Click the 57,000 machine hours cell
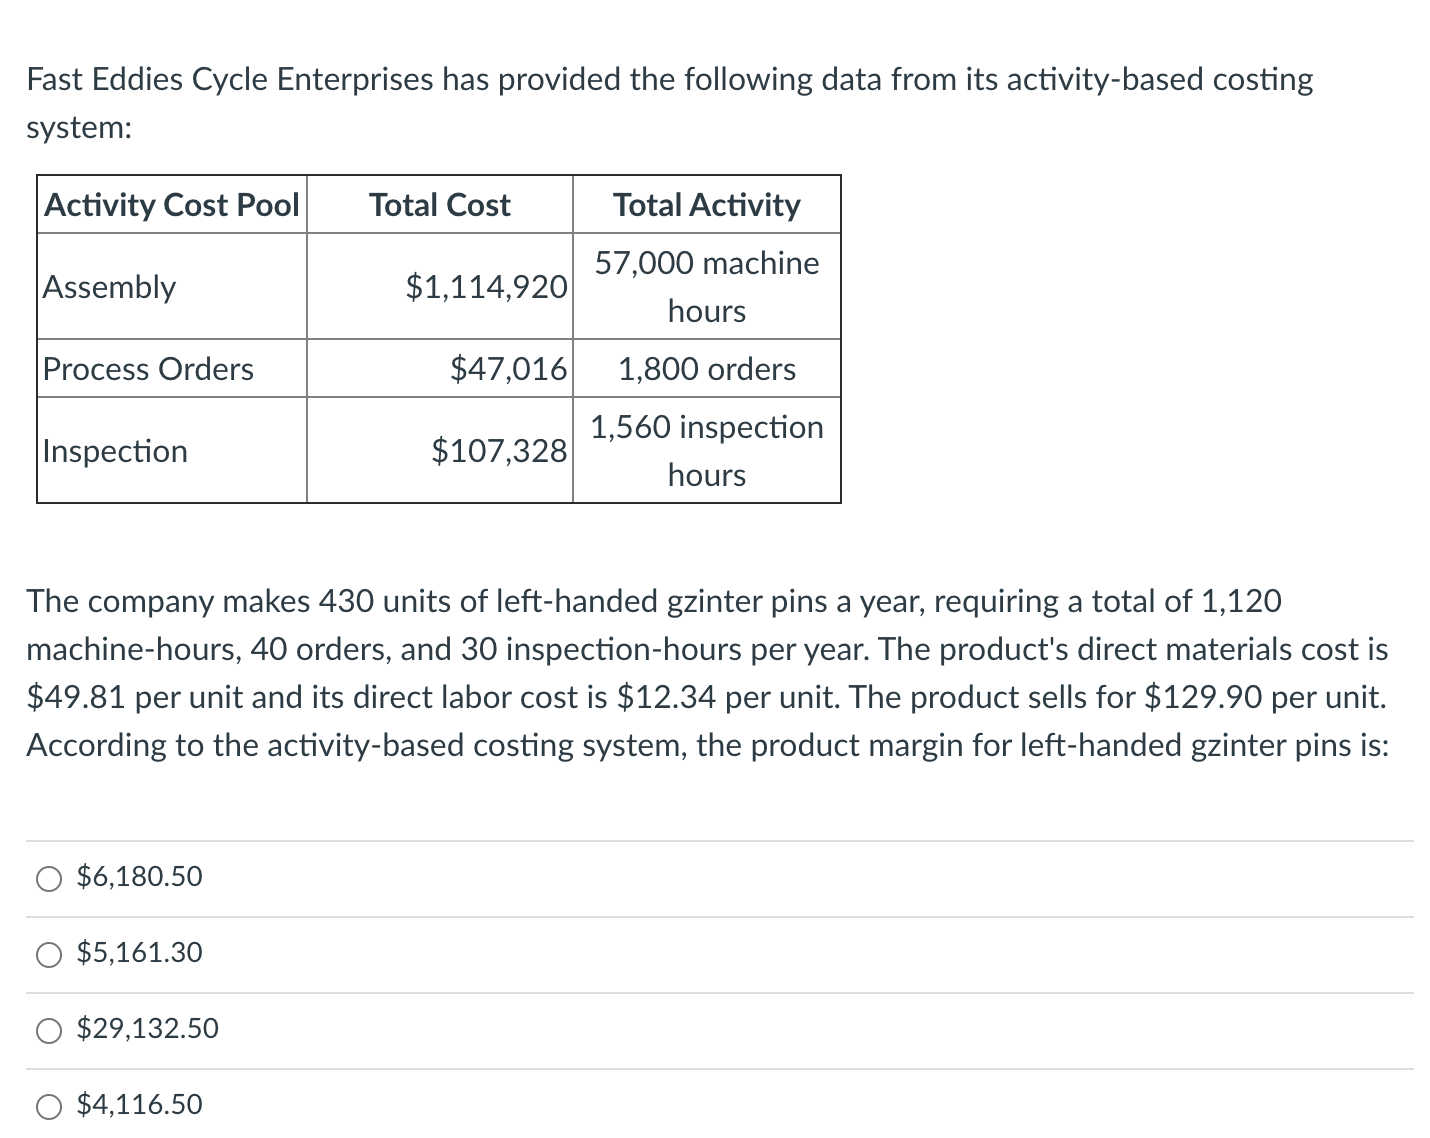Image resolution: width=1430 pixels, height=1138 pixels. (x=705, y=287)
